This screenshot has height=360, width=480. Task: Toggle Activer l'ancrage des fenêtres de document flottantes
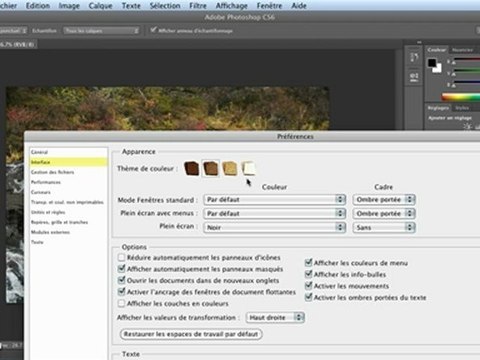[121, 292]
